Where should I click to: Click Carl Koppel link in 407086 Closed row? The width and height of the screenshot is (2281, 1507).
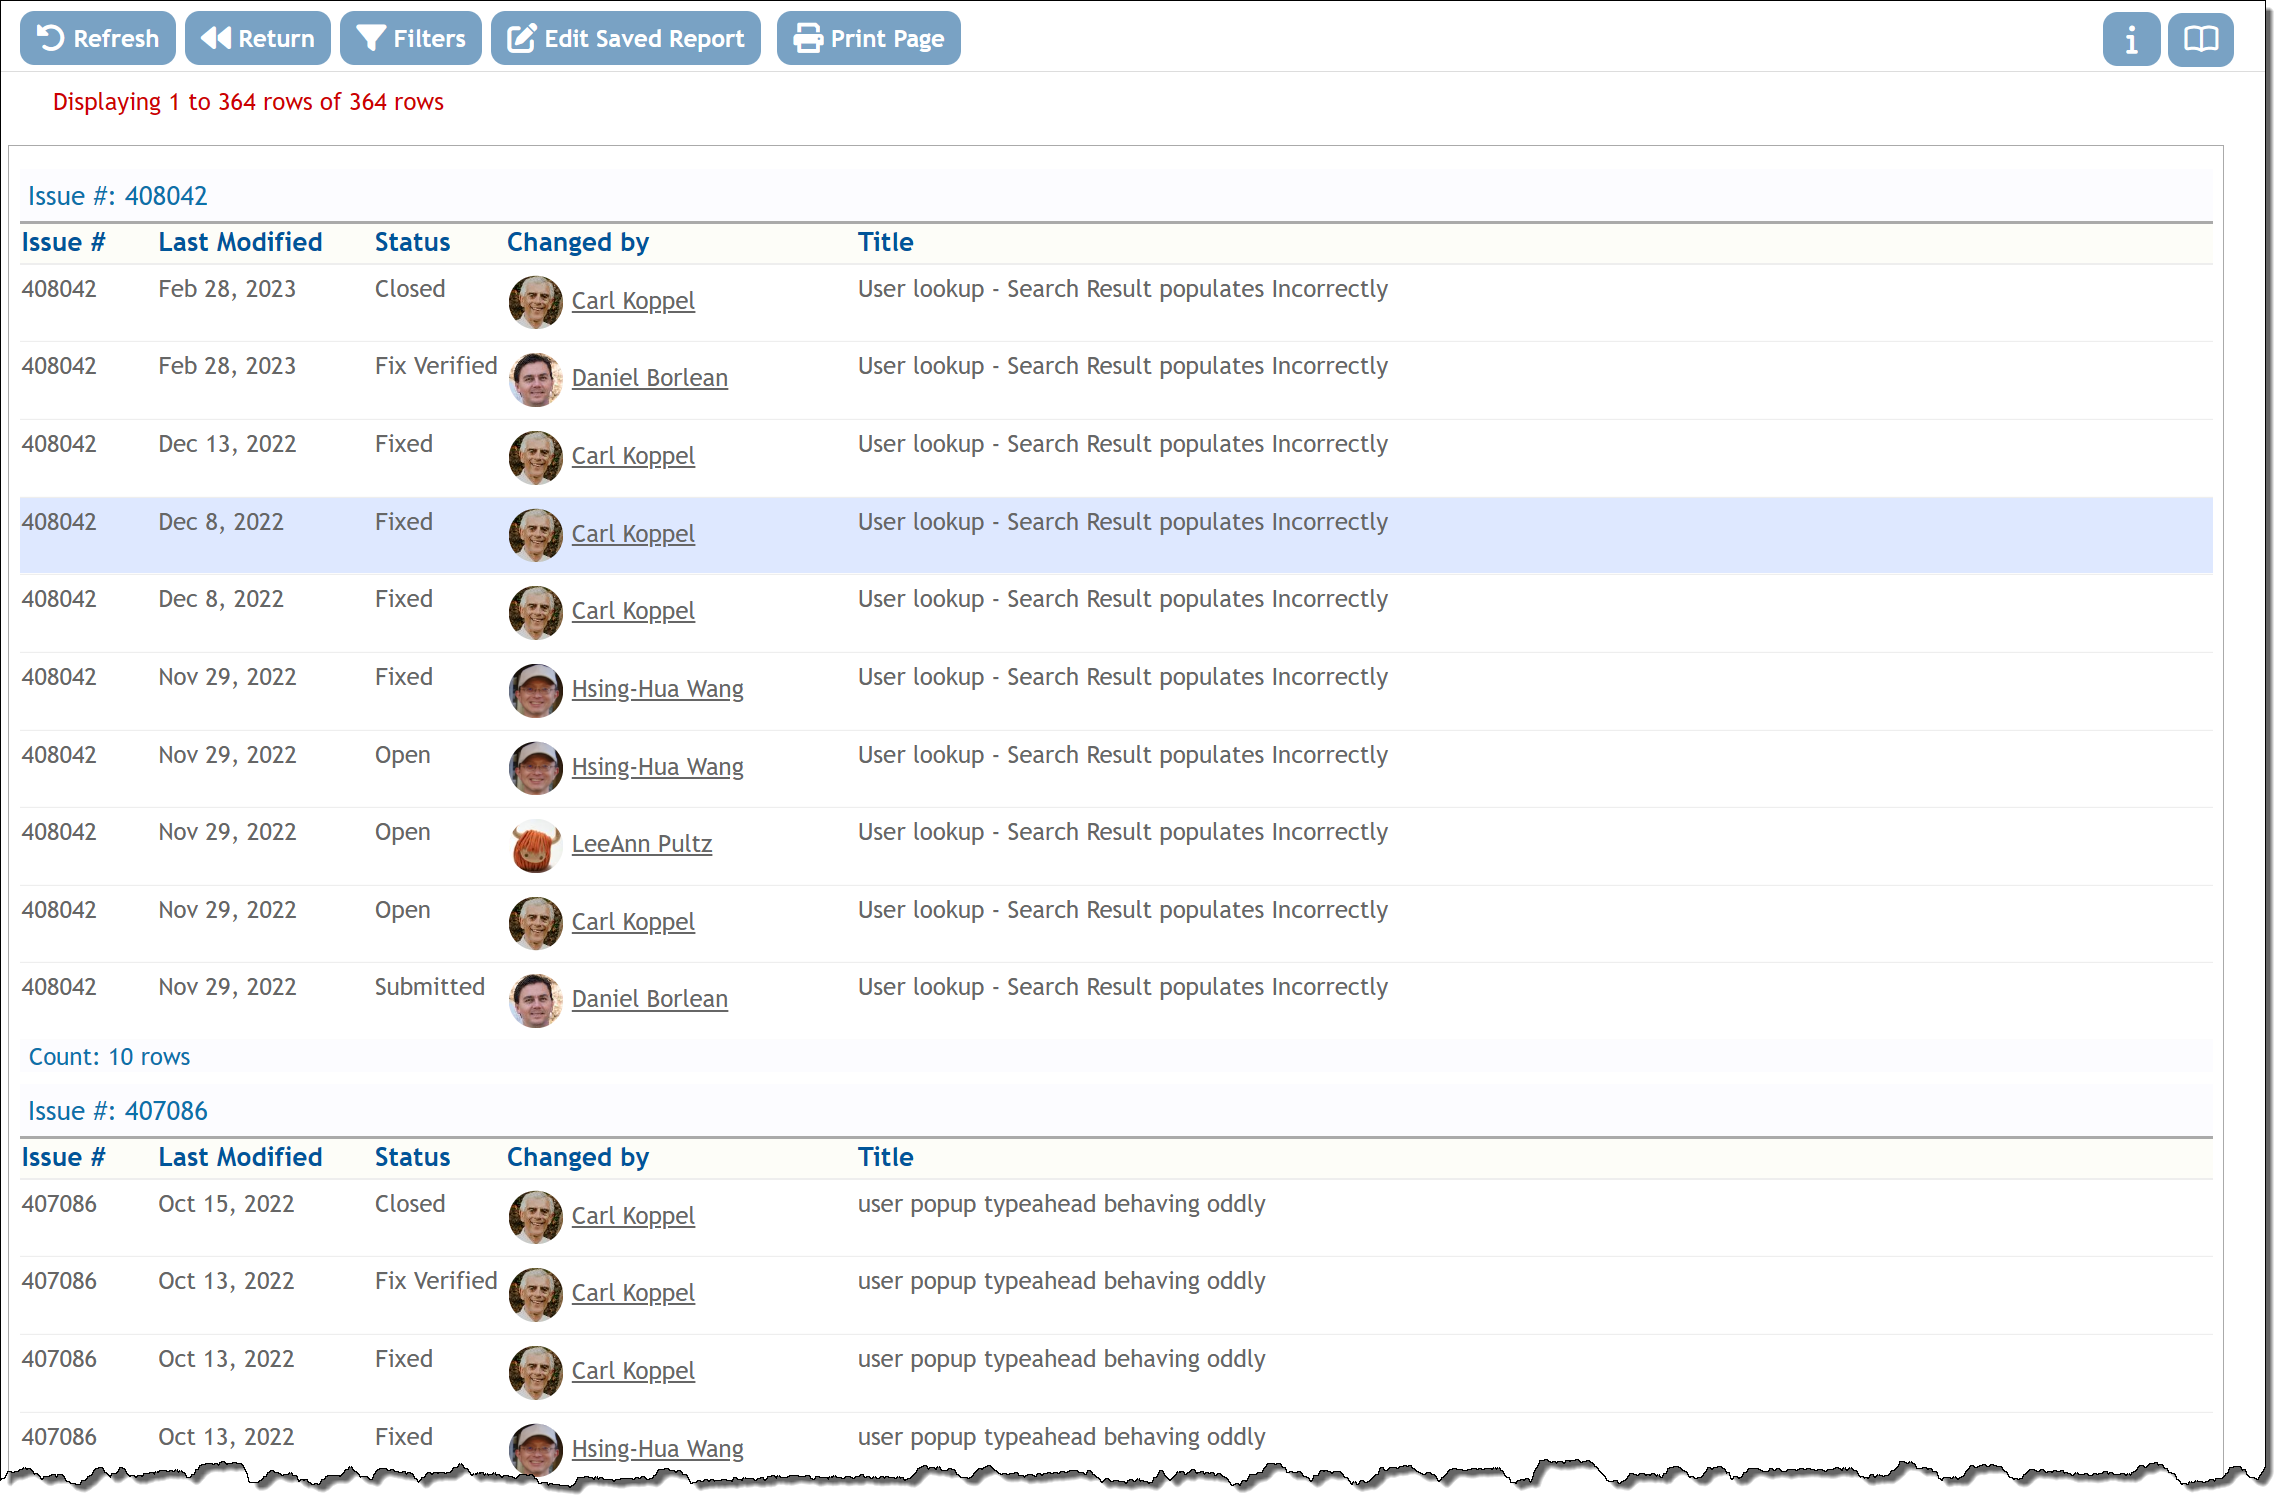tap(632, 1216)
